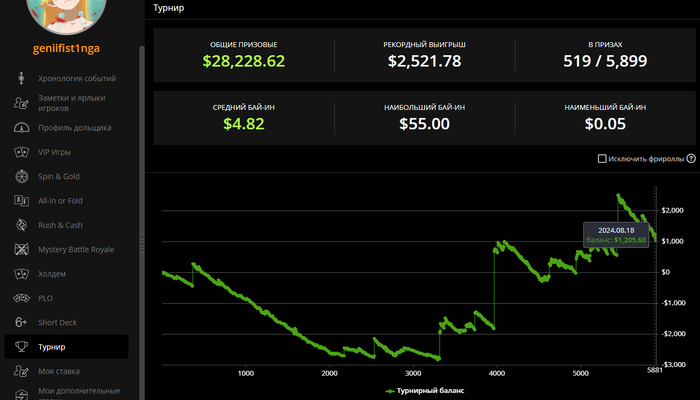Viewport: 700px width, 400px height.
Task: Click the 2024.08.18 chart tooltip
Action: click(616, 235)
